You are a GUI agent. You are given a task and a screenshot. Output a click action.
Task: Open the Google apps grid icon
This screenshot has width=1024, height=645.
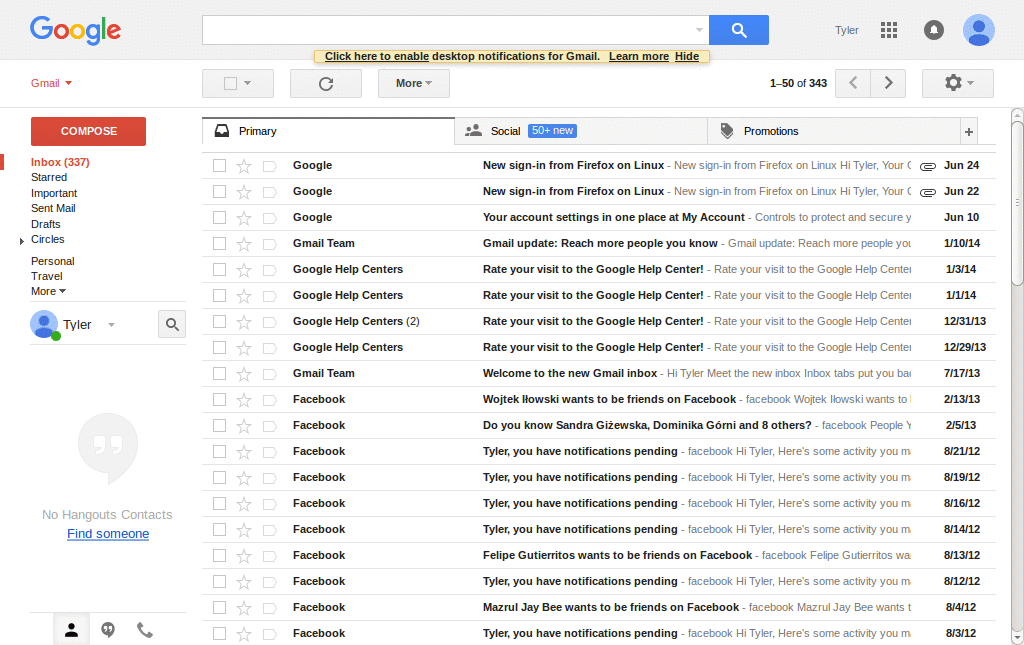(x=888, y=30)
